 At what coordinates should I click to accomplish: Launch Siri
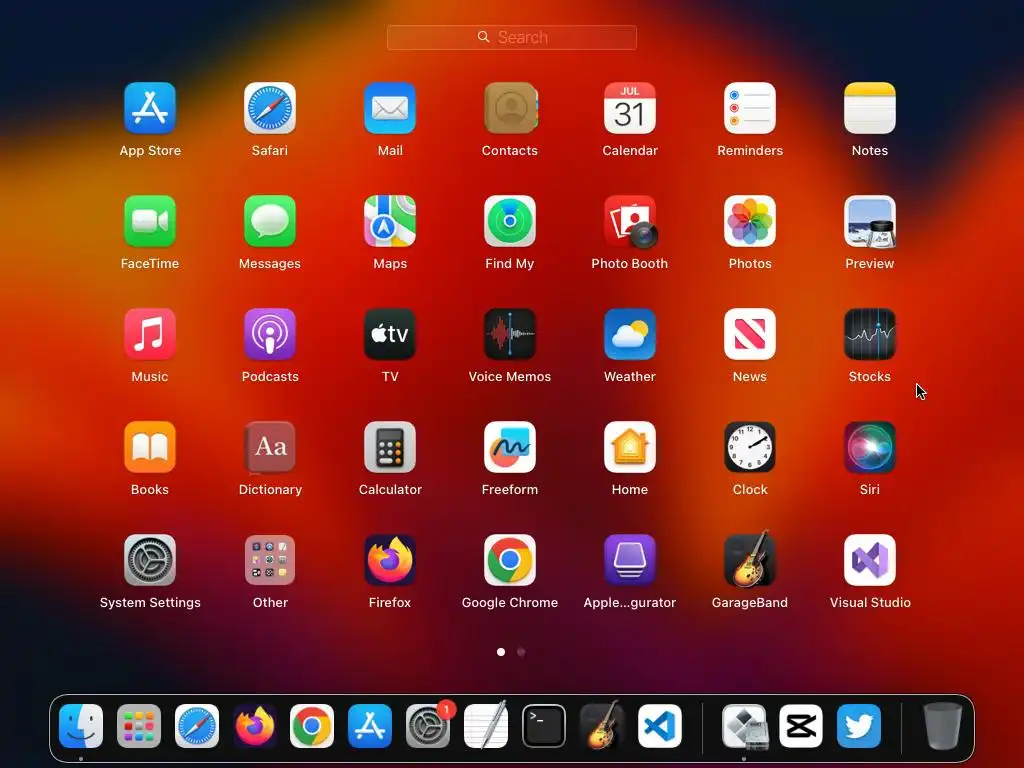click(x=870, y=447)
